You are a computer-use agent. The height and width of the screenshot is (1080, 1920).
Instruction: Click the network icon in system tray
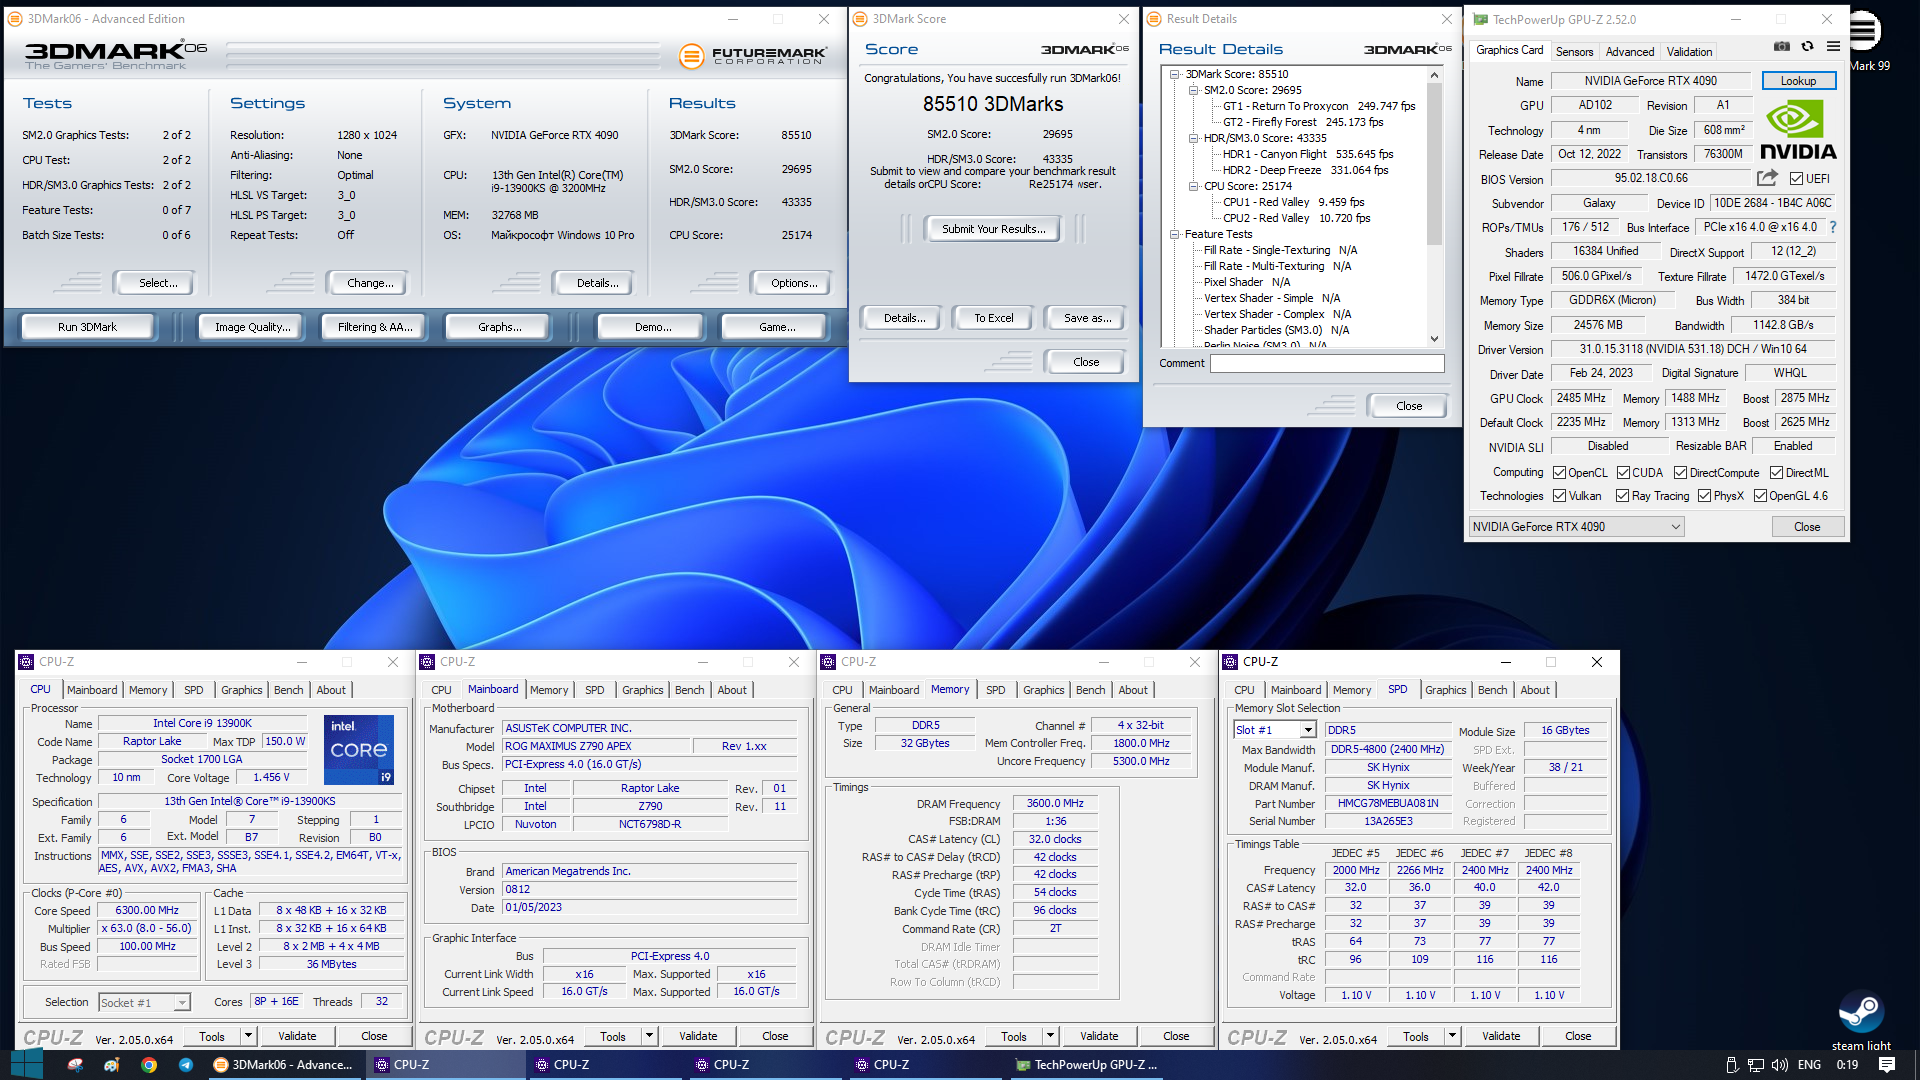tap(1756, 1065)
